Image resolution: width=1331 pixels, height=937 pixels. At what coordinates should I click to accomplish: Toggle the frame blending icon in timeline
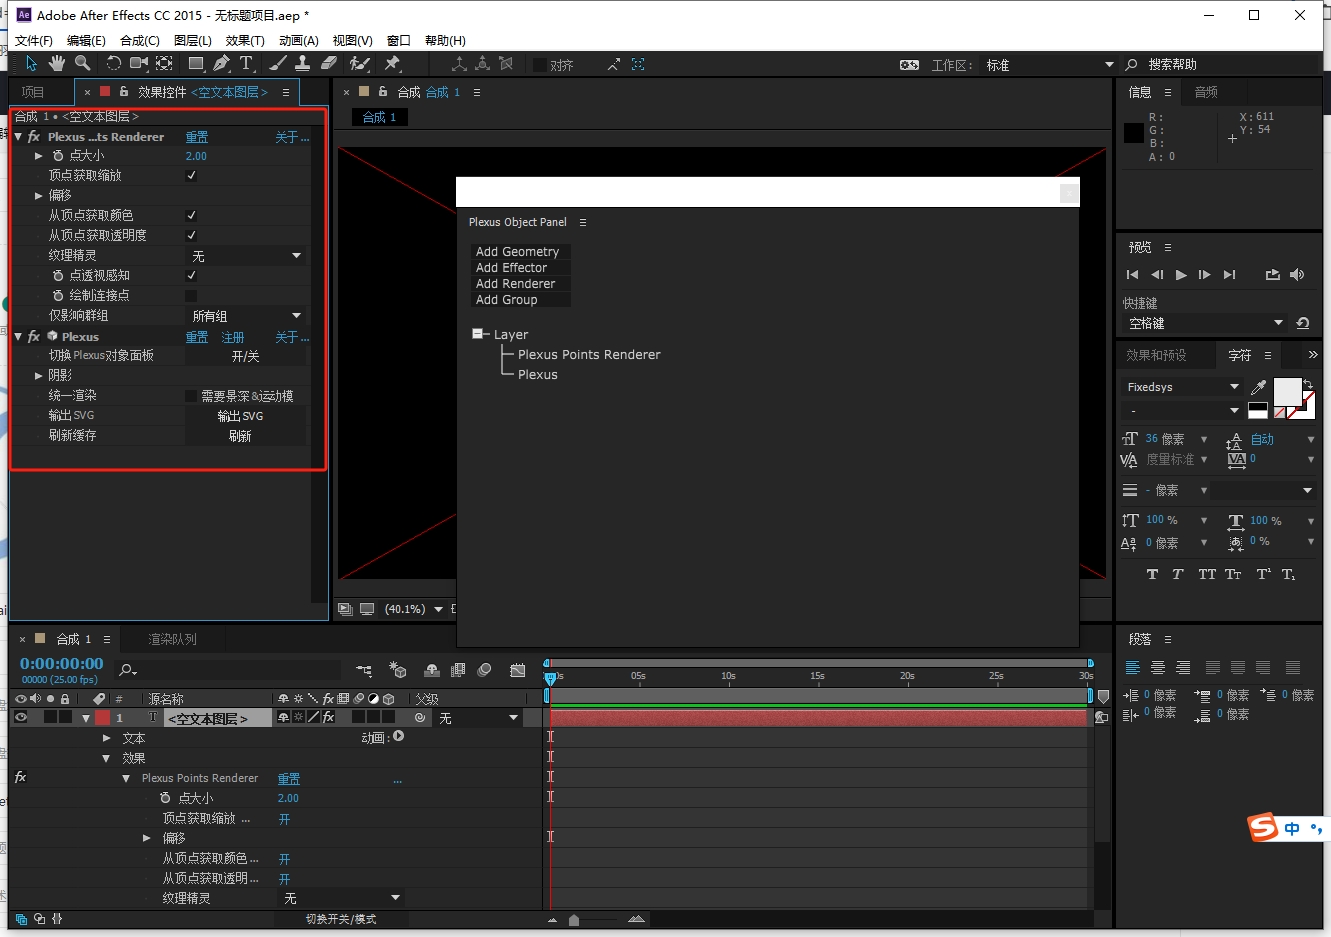458,670
